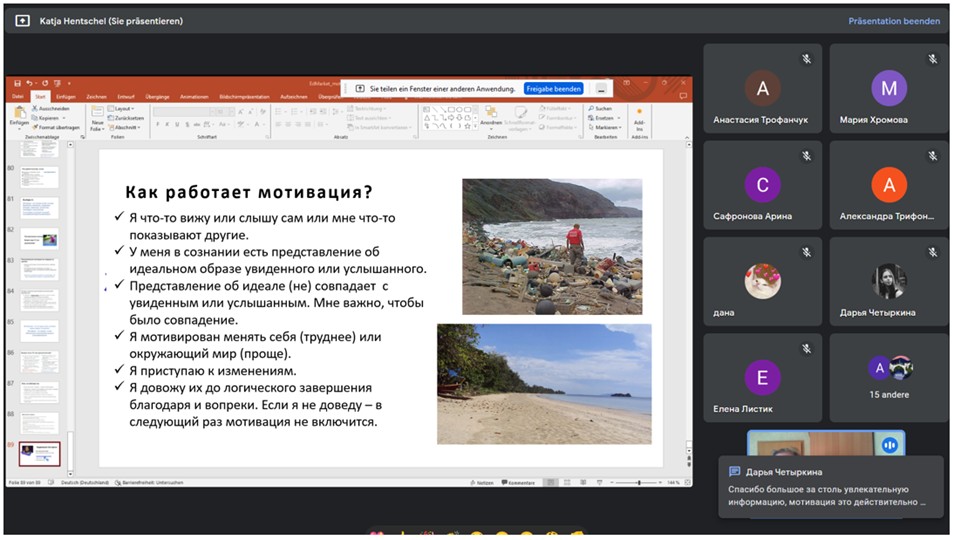This screenshot has width=954, height=540.
Task: Open Kommentare from the status bar
Action: pos(520,483)
